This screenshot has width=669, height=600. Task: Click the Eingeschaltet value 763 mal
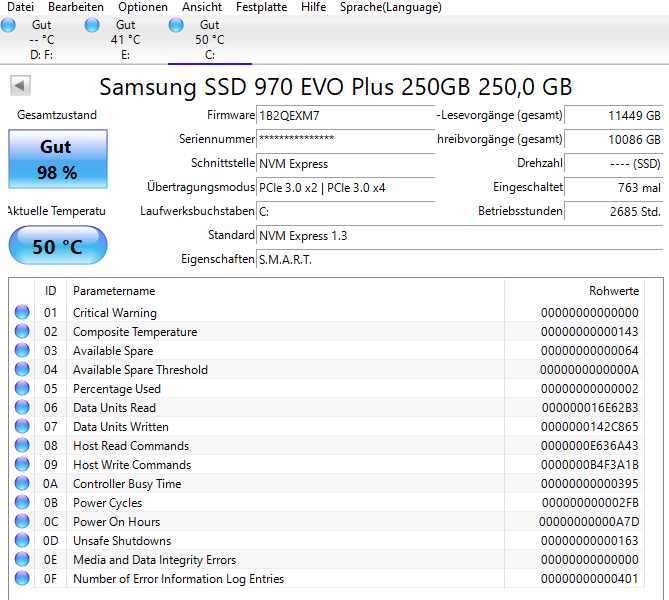point(614,187)
